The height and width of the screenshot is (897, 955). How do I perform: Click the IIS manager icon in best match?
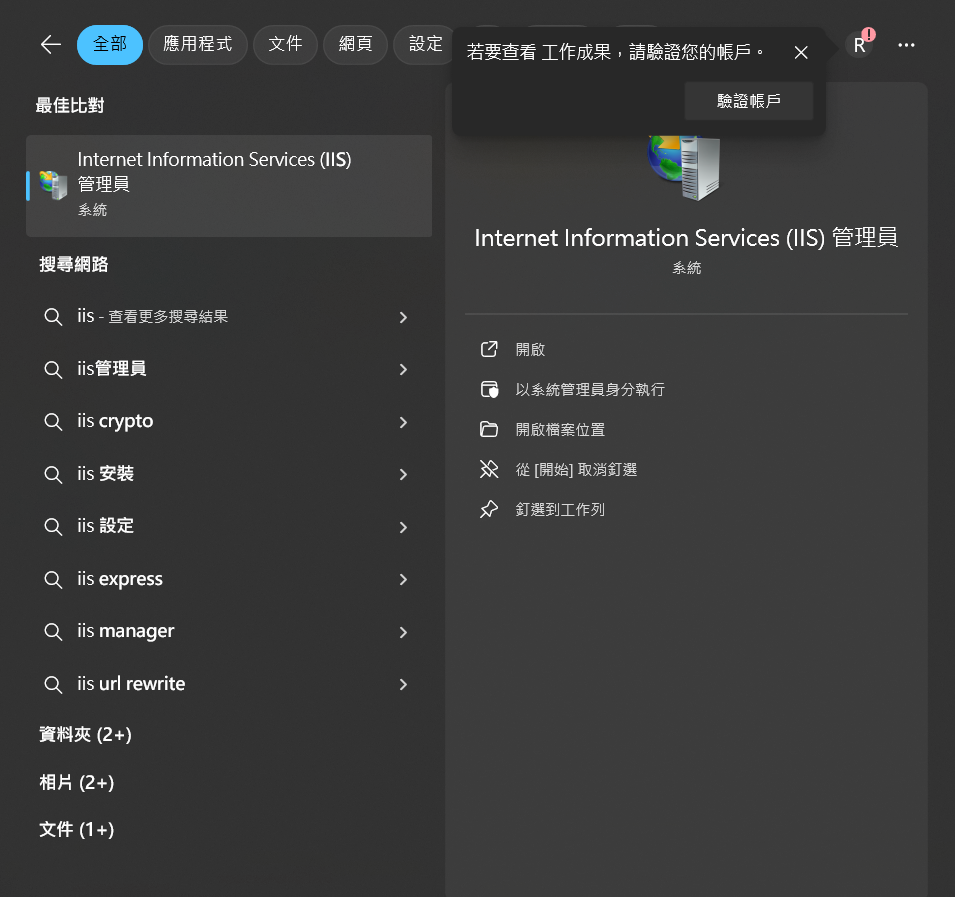54,185
